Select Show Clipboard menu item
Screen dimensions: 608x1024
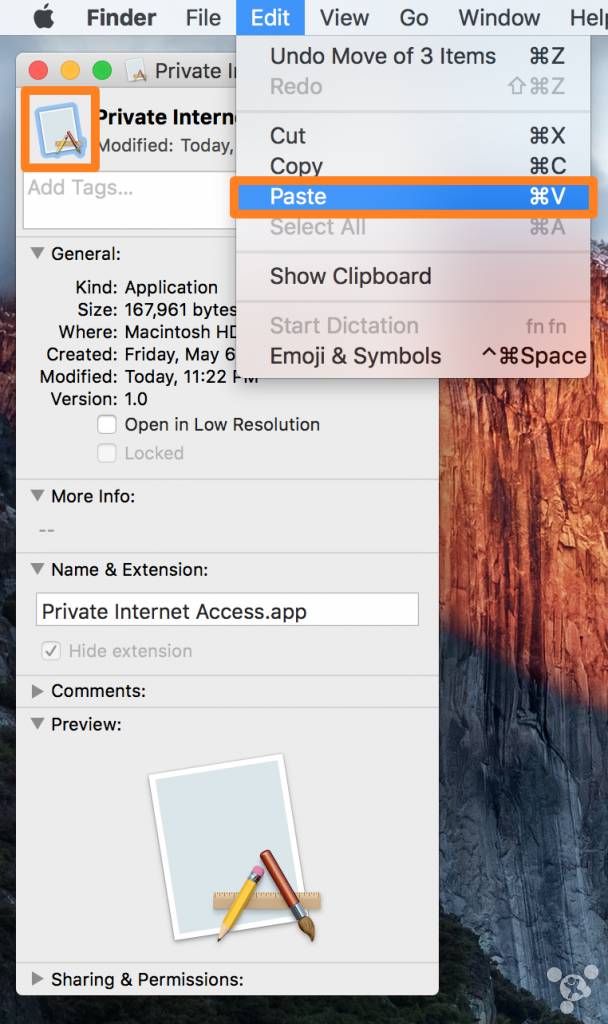point(350,276)
